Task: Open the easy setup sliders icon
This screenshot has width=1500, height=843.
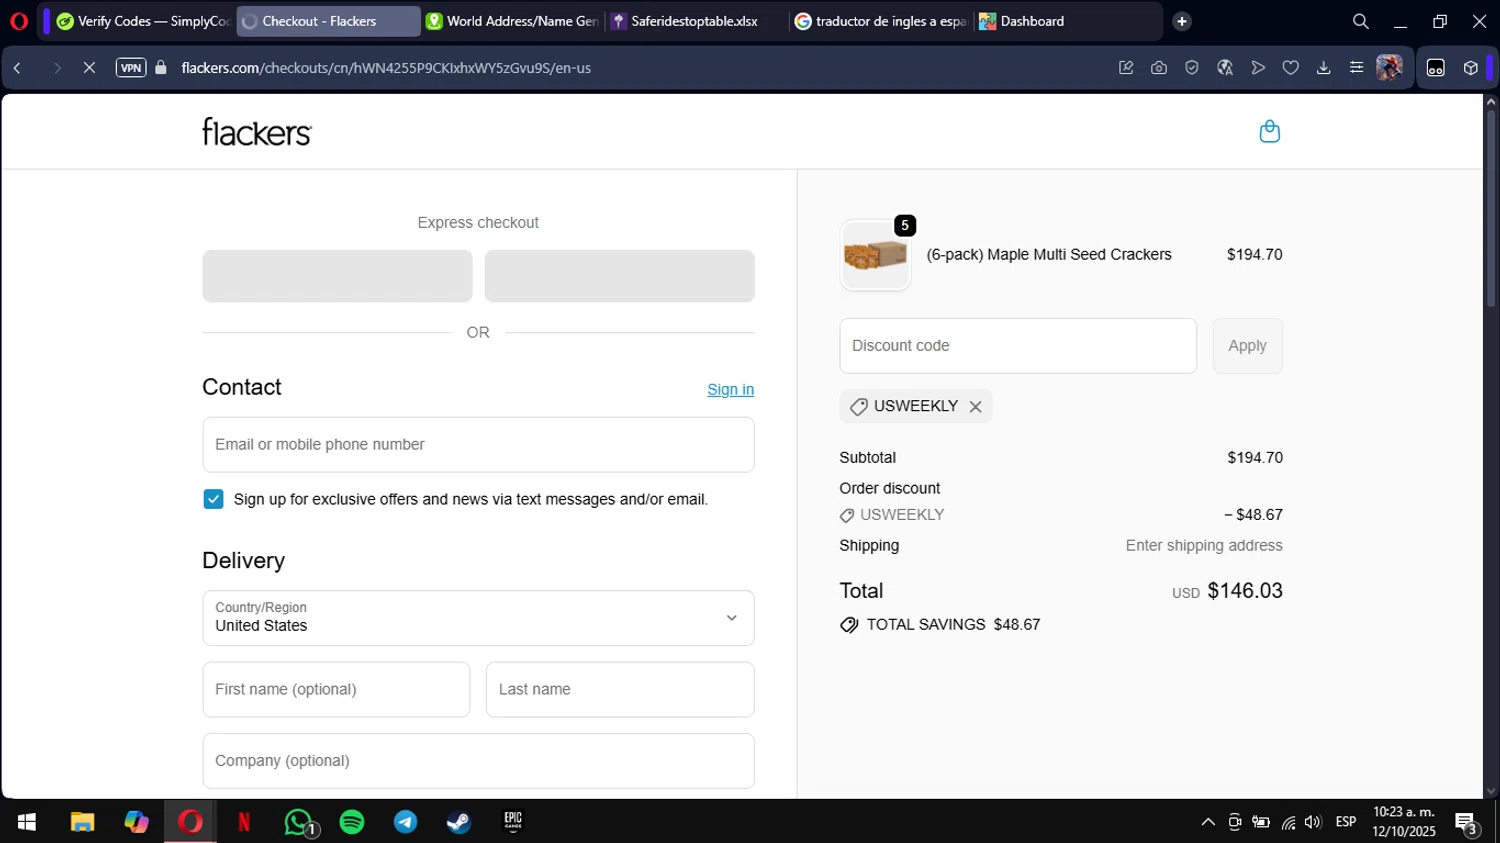Action: [x=1356, y=68]
